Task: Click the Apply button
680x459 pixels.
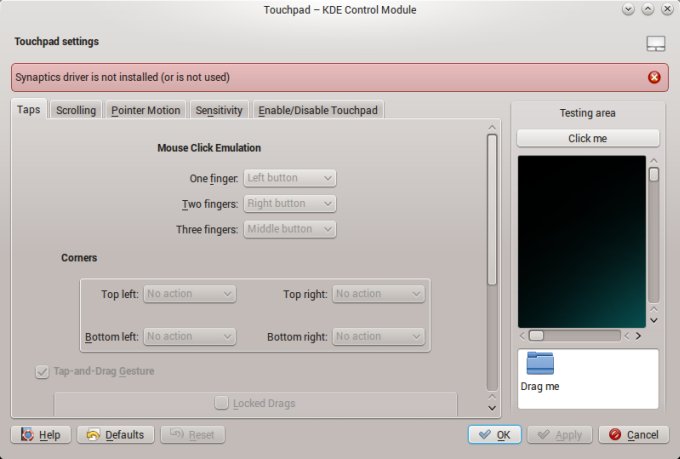Action: [x=559, y=435]
